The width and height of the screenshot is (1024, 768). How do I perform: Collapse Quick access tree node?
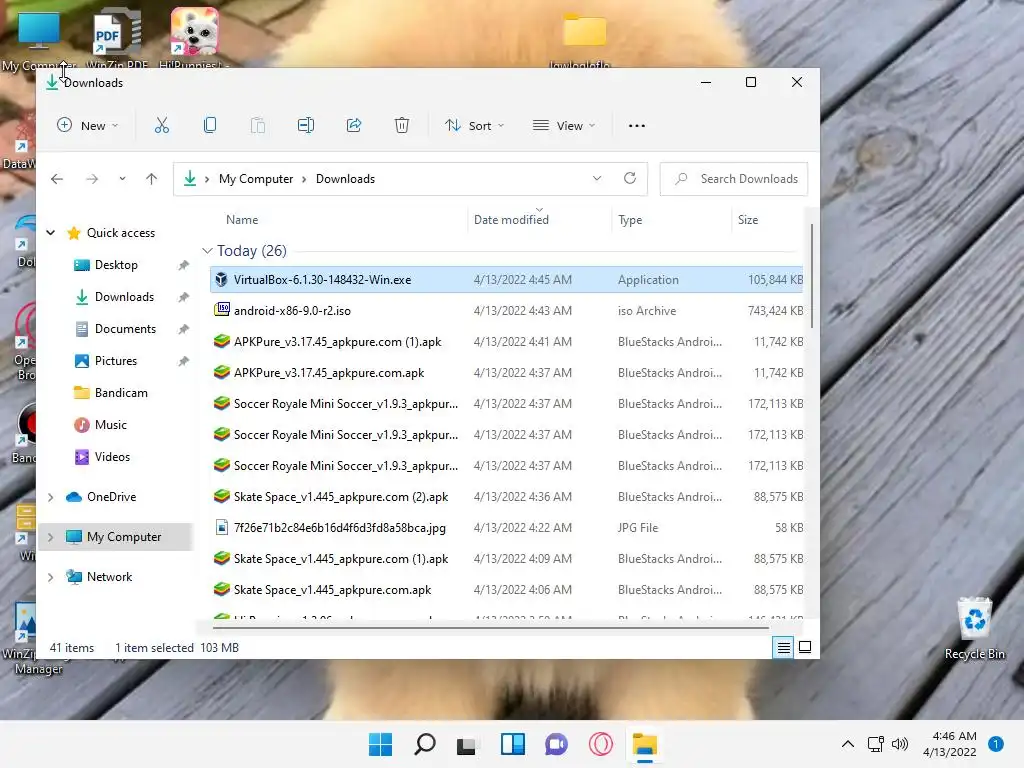[50, 232]
